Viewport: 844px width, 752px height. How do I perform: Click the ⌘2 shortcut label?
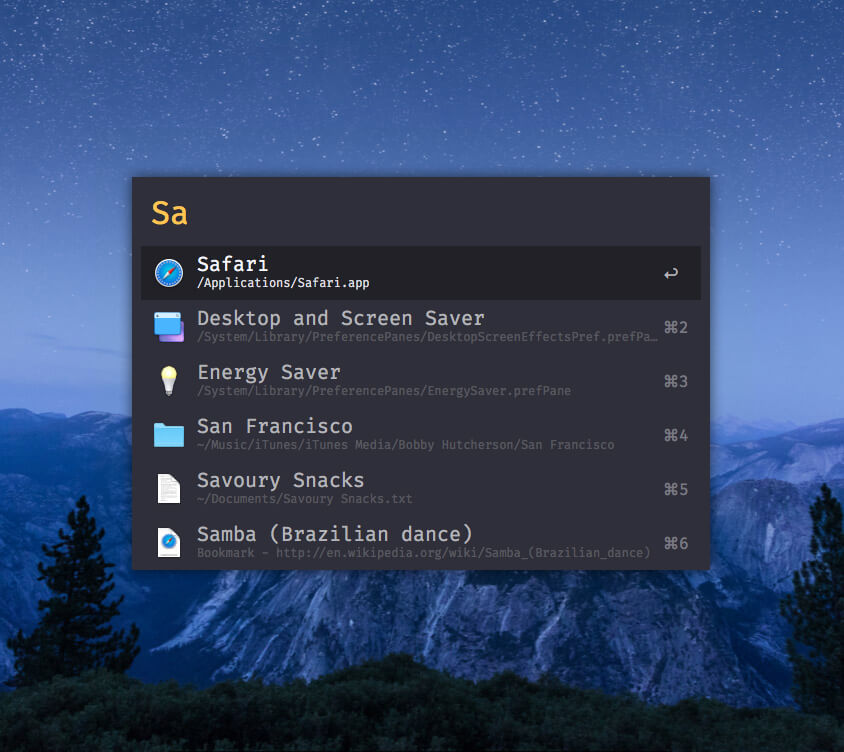(676, 327)
